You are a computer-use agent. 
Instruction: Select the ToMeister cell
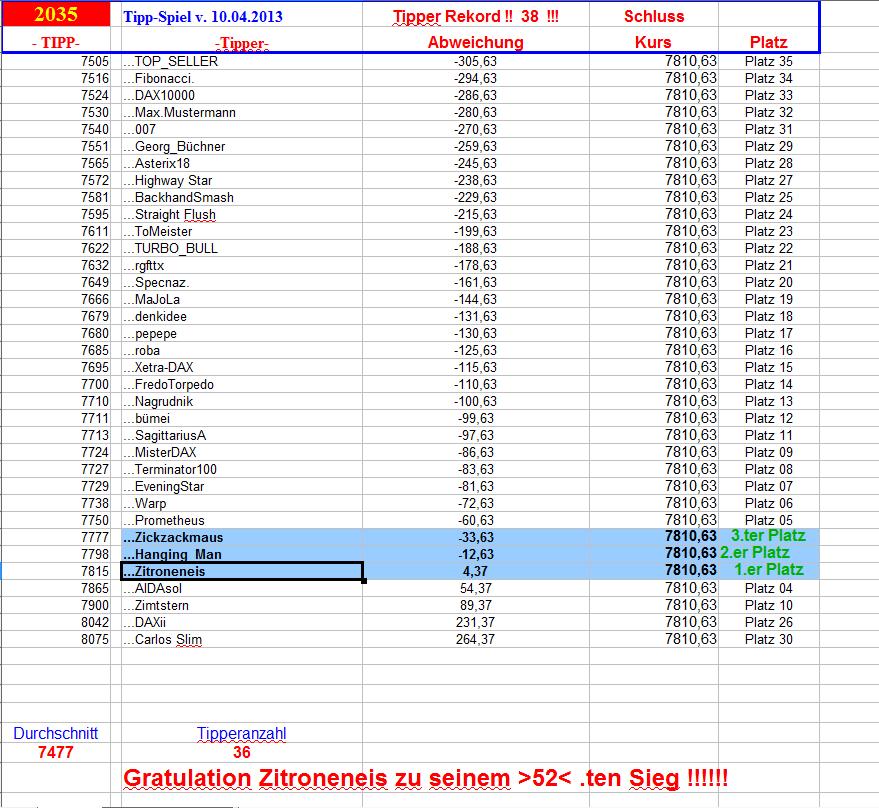pyautogui.click(x=242, y=232)
